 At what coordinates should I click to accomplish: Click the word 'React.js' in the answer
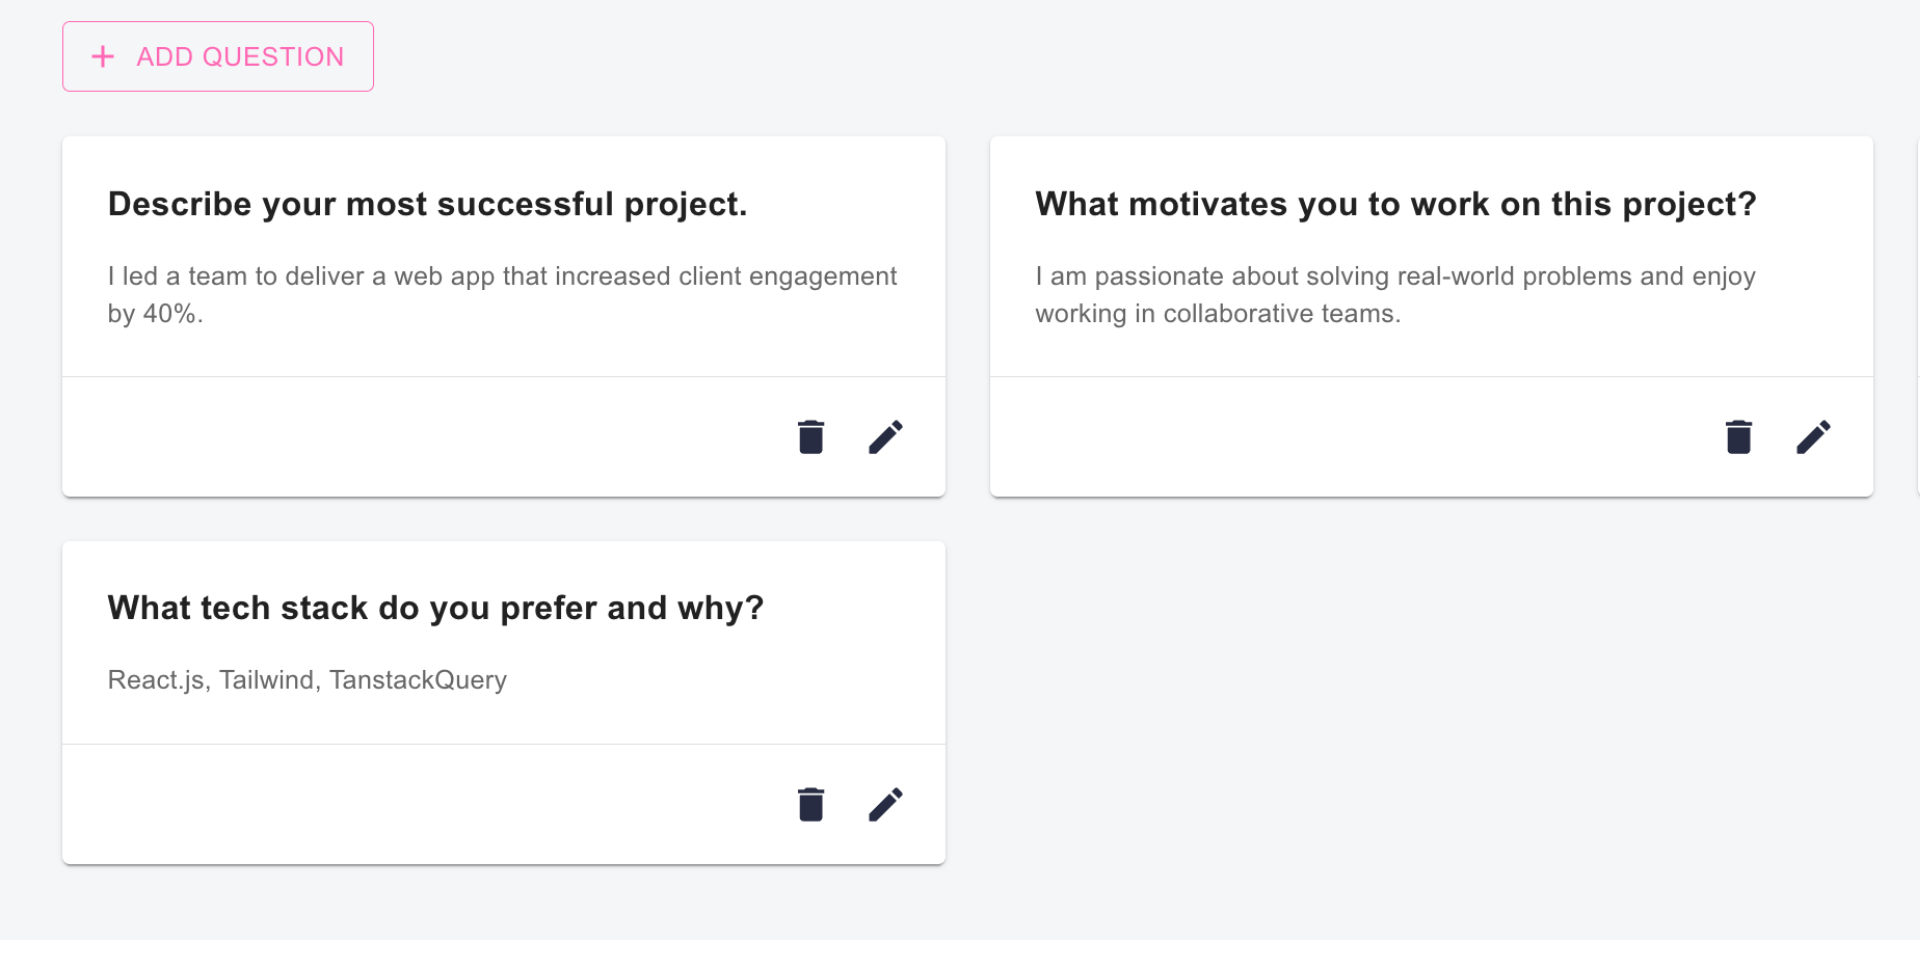click(156, 680)
